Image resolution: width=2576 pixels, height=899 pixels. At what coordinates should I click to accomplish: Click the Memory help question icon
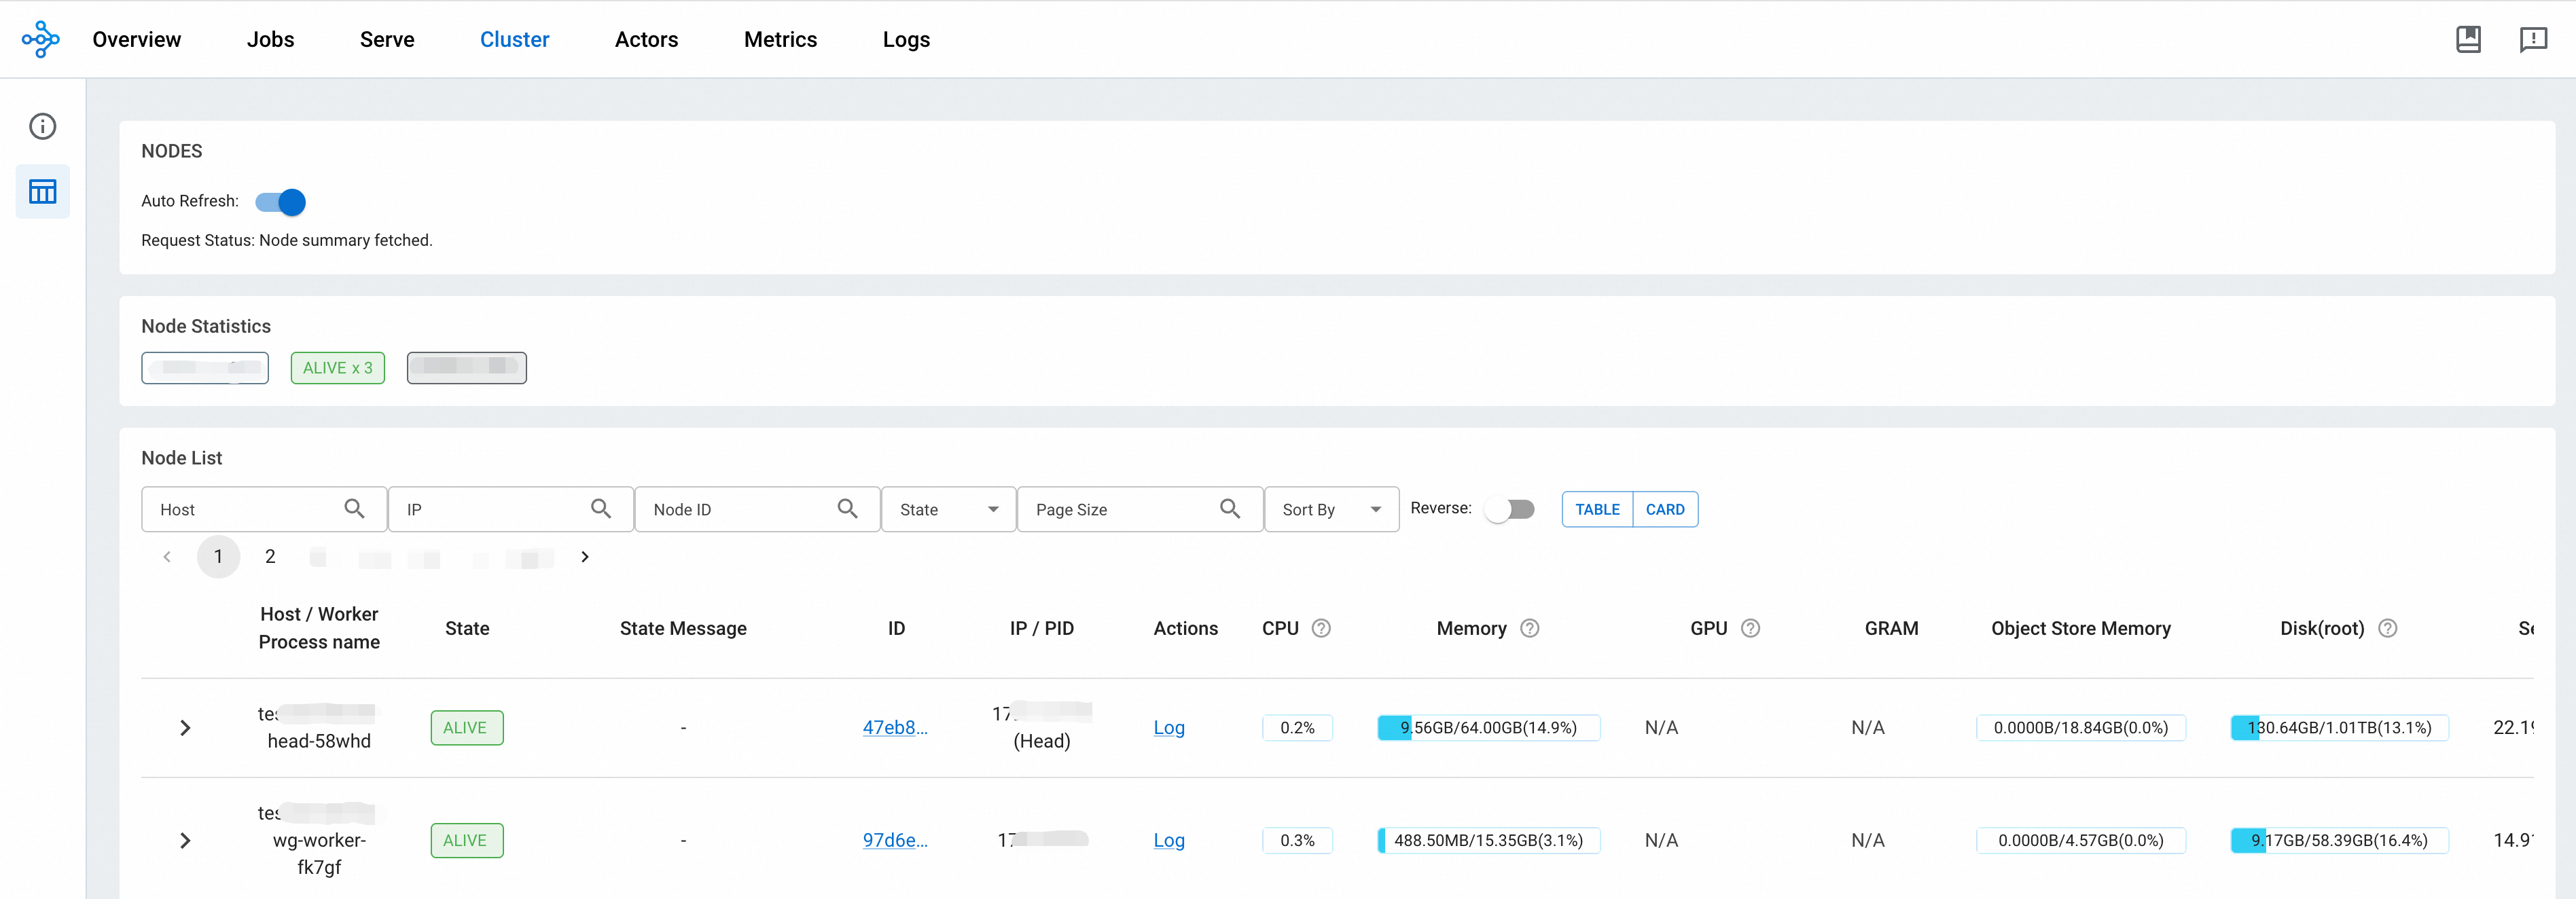click(1529, 628)
